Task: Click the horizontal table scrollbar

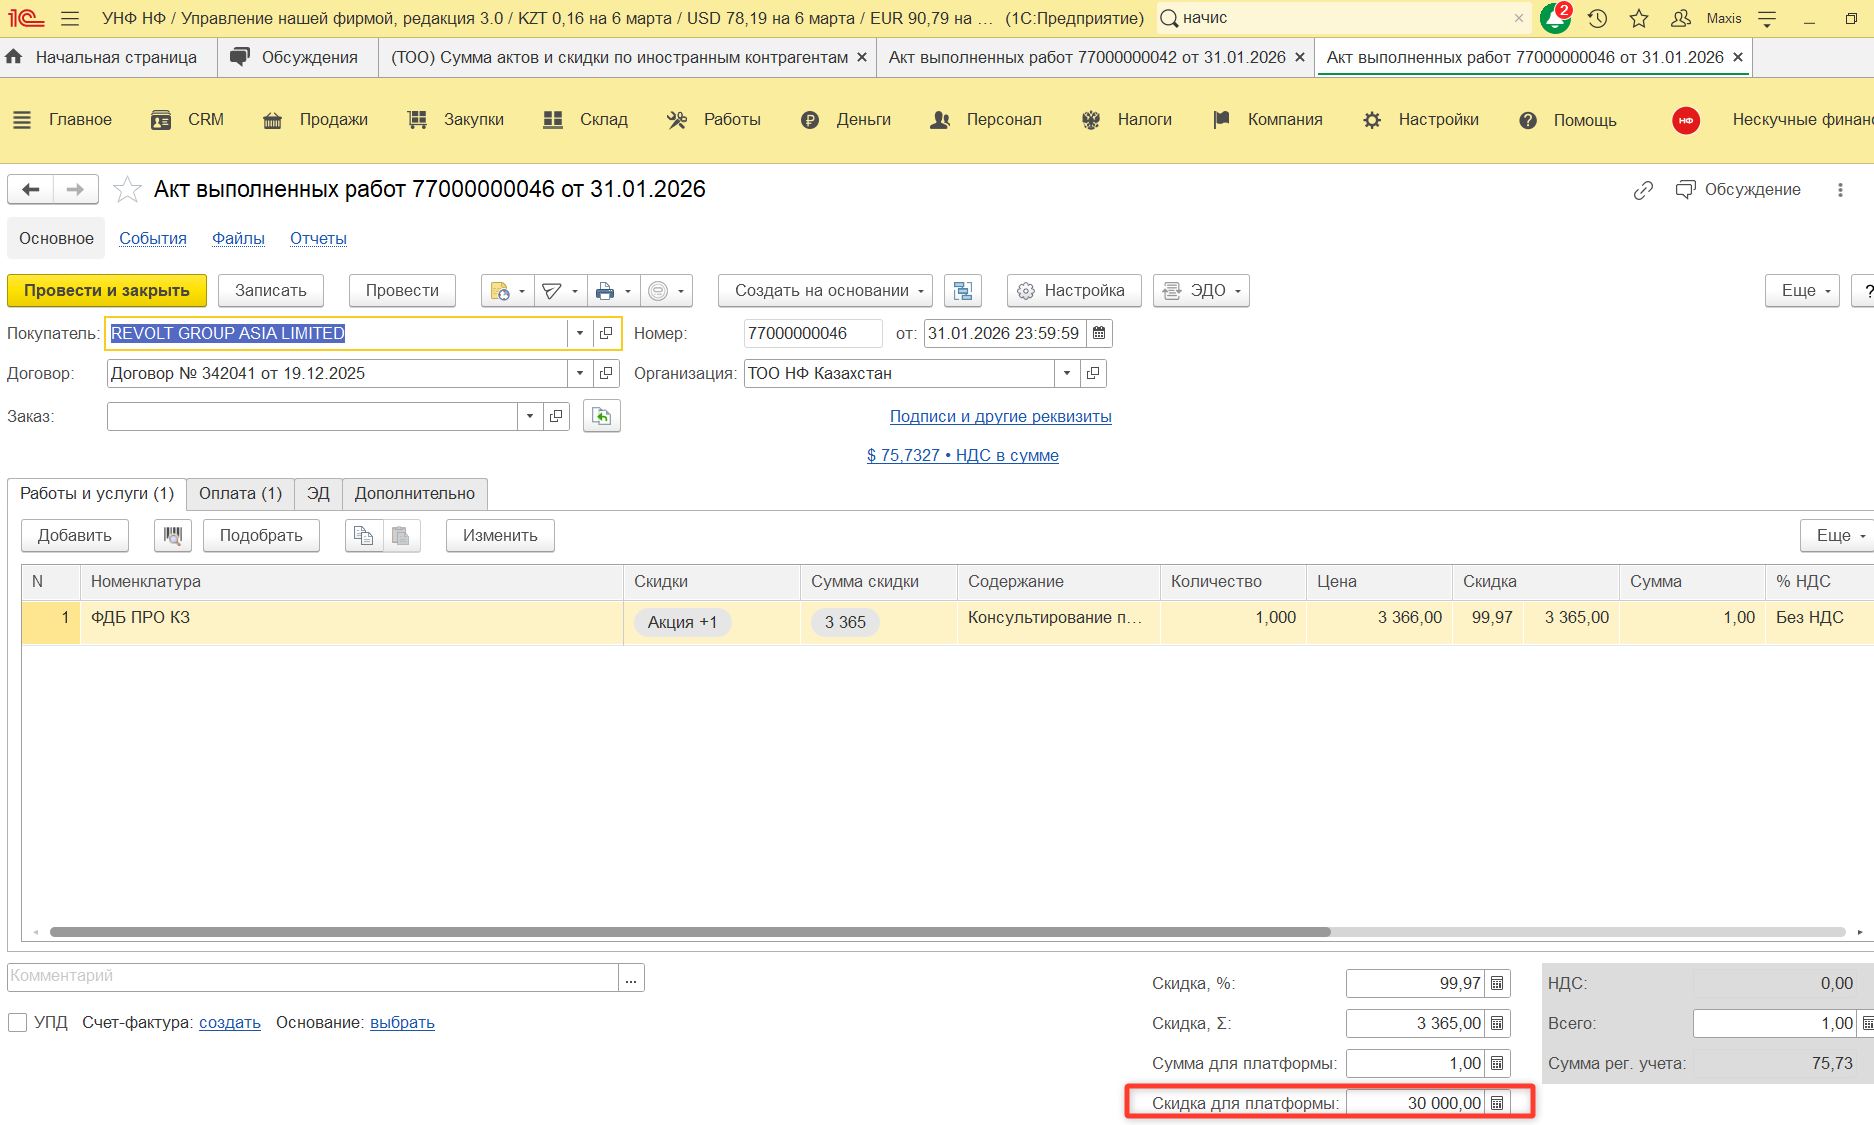Action: pyautogui.click(x=690, y=932)
